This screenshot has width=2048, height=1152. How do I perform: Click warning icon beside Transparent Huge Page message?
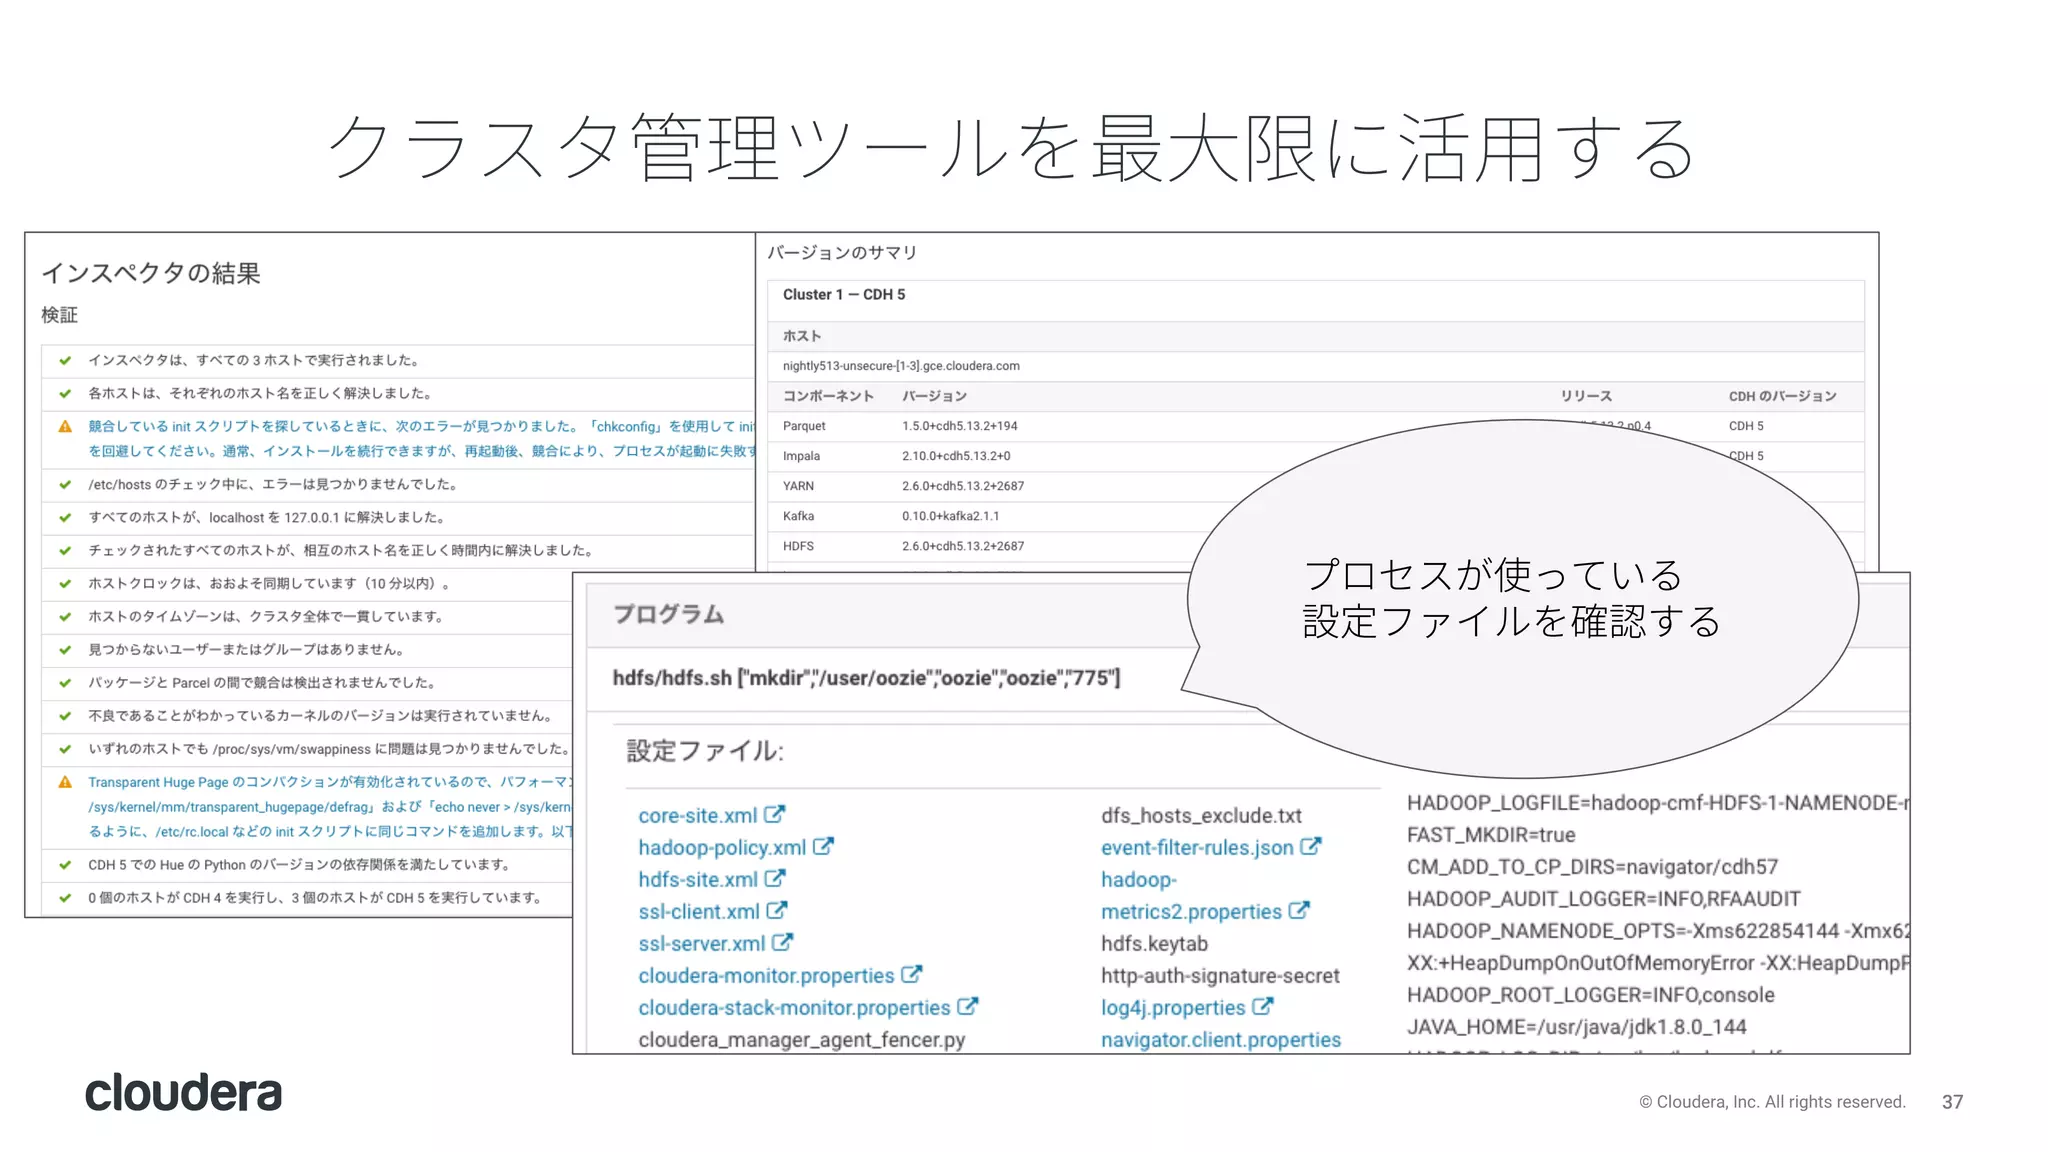(x=65, y=782)
